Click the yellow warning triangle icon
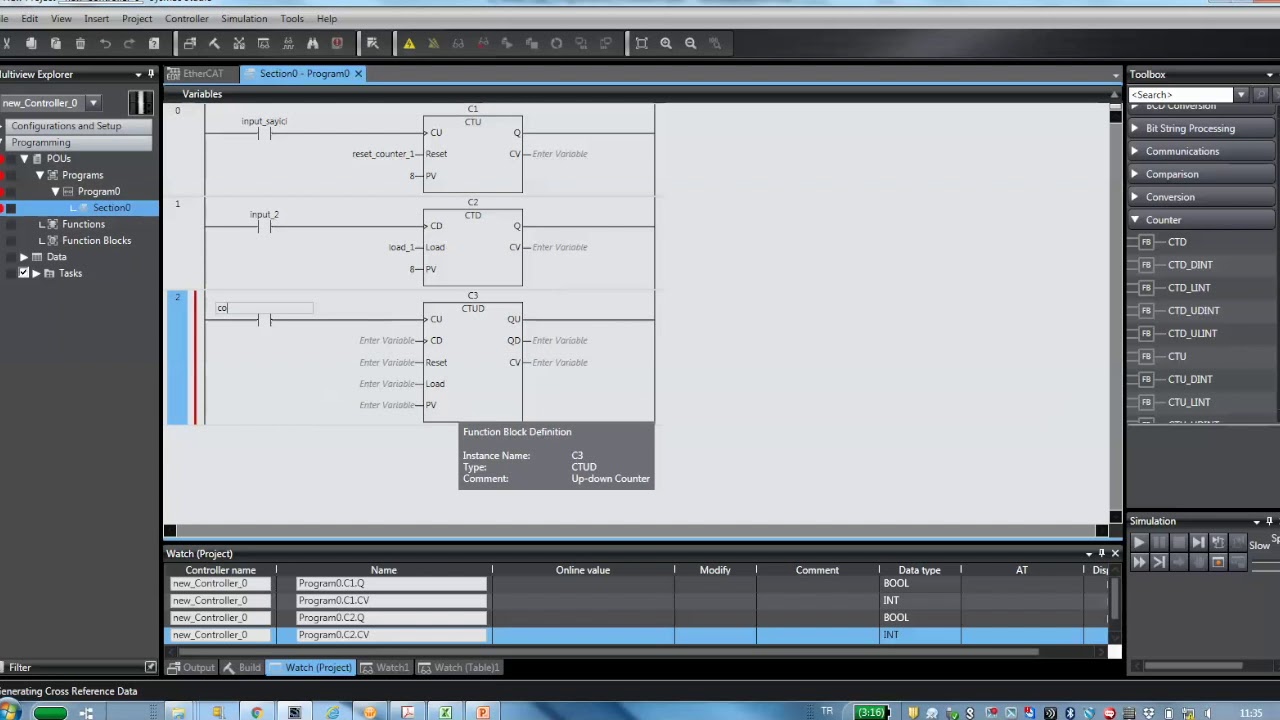This screenshot has width=1280, height=720. [409, 43]
